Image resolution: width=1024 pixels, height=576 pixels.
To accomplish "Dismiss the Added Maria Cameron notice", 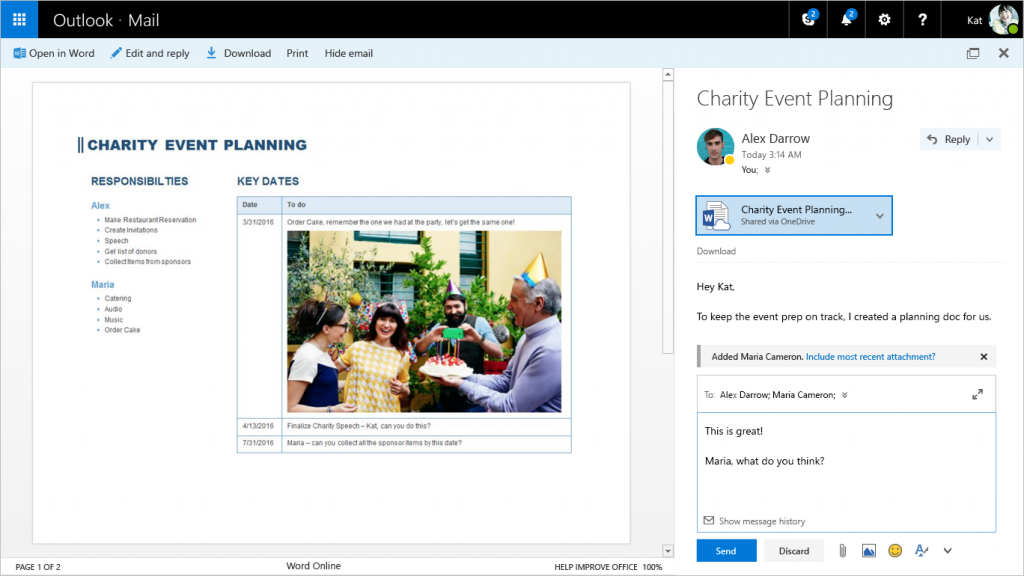I will point(983,356).
